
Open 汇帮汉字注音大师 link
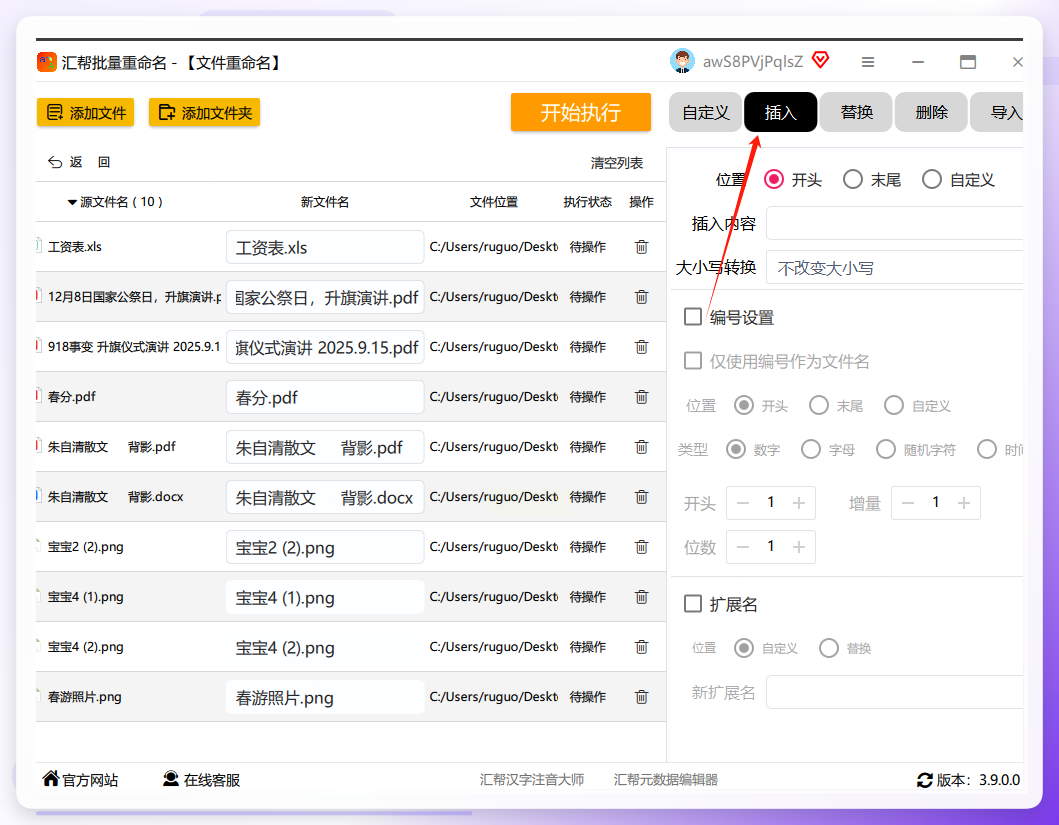tap(532, 780)
